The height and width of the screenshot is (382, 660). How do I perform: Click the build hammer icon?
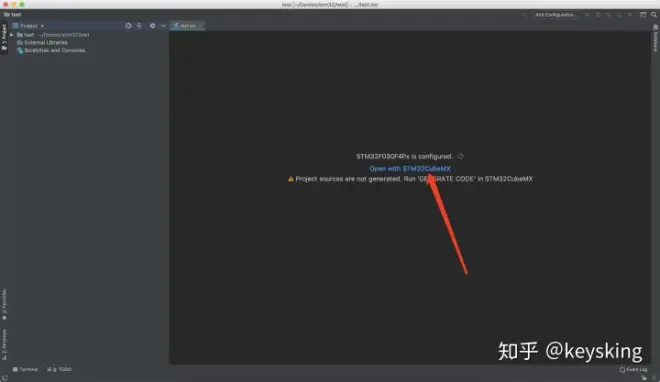pos(524,15)
